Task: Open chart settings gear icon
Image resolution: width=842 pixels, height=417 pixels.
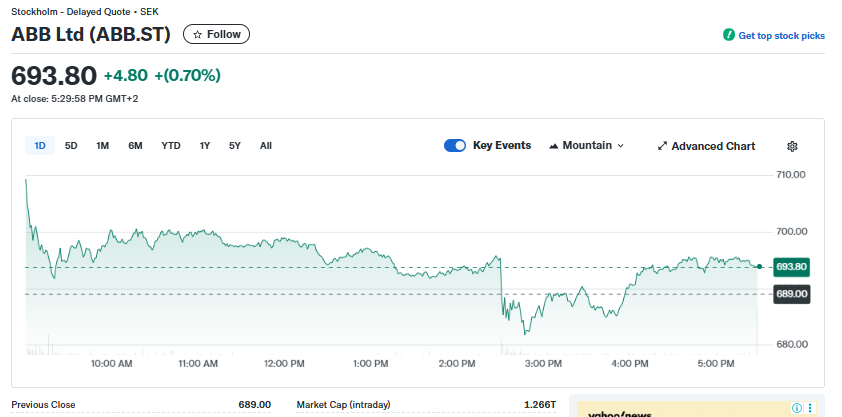Action: pyautogui.click(x=792, y=146)
